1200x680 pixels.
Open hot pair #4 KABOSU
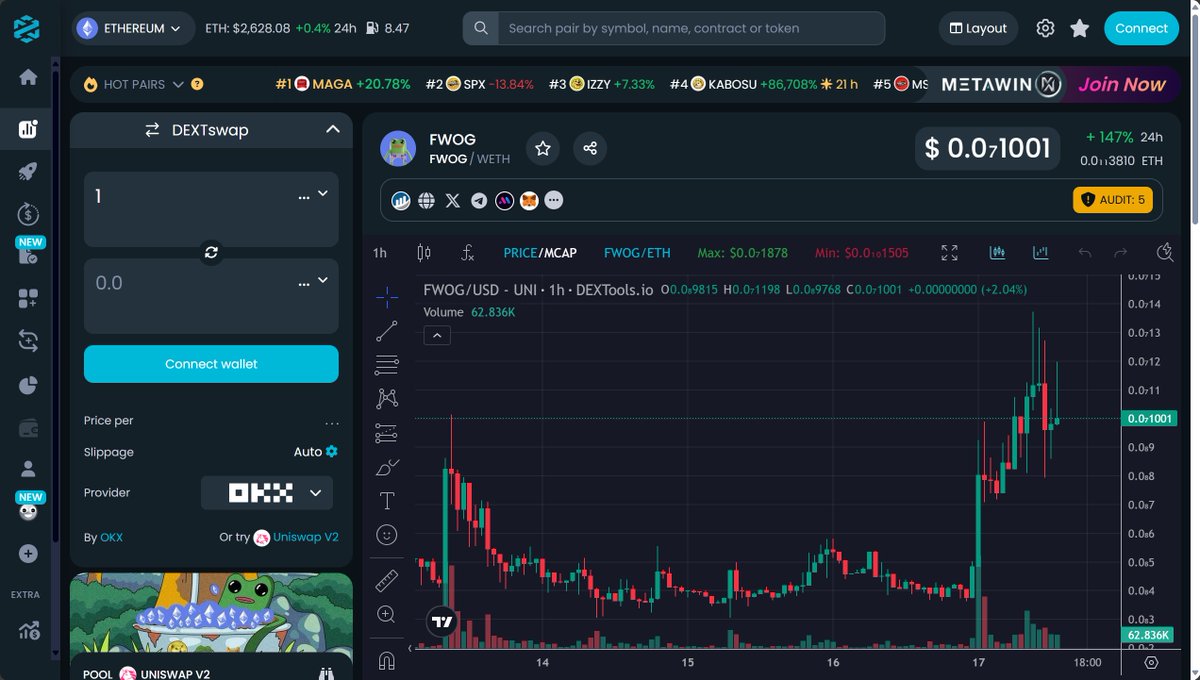[764, 84]
